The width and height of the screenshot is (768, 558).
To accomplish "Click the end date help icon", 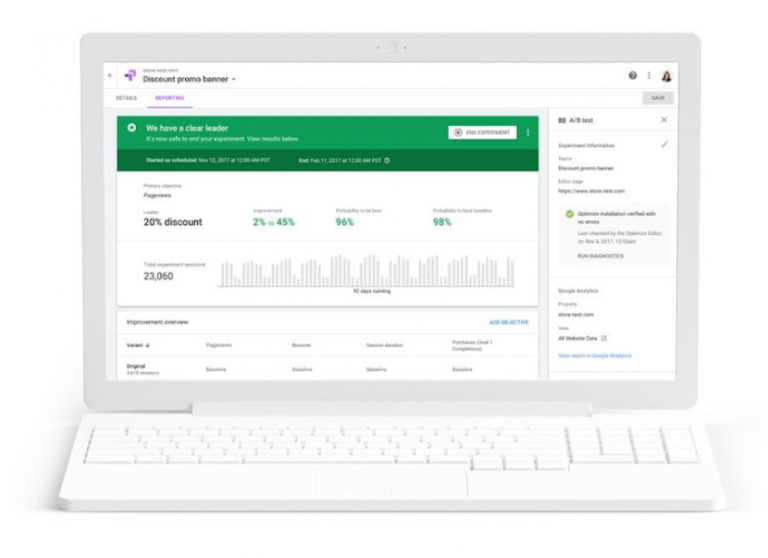I will pos(387,160).
